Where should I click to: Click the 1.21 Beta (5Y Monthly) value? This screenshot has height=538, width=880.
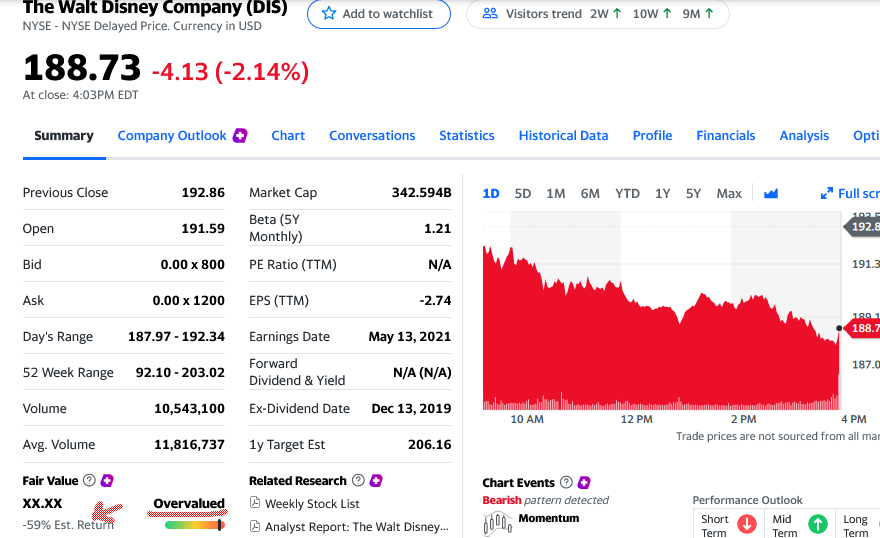click(x=438, y=228)
